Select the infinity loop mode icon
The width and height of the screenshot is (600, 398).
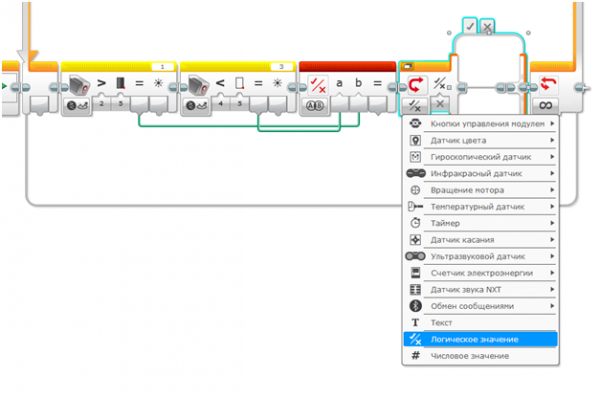[545, 105]
